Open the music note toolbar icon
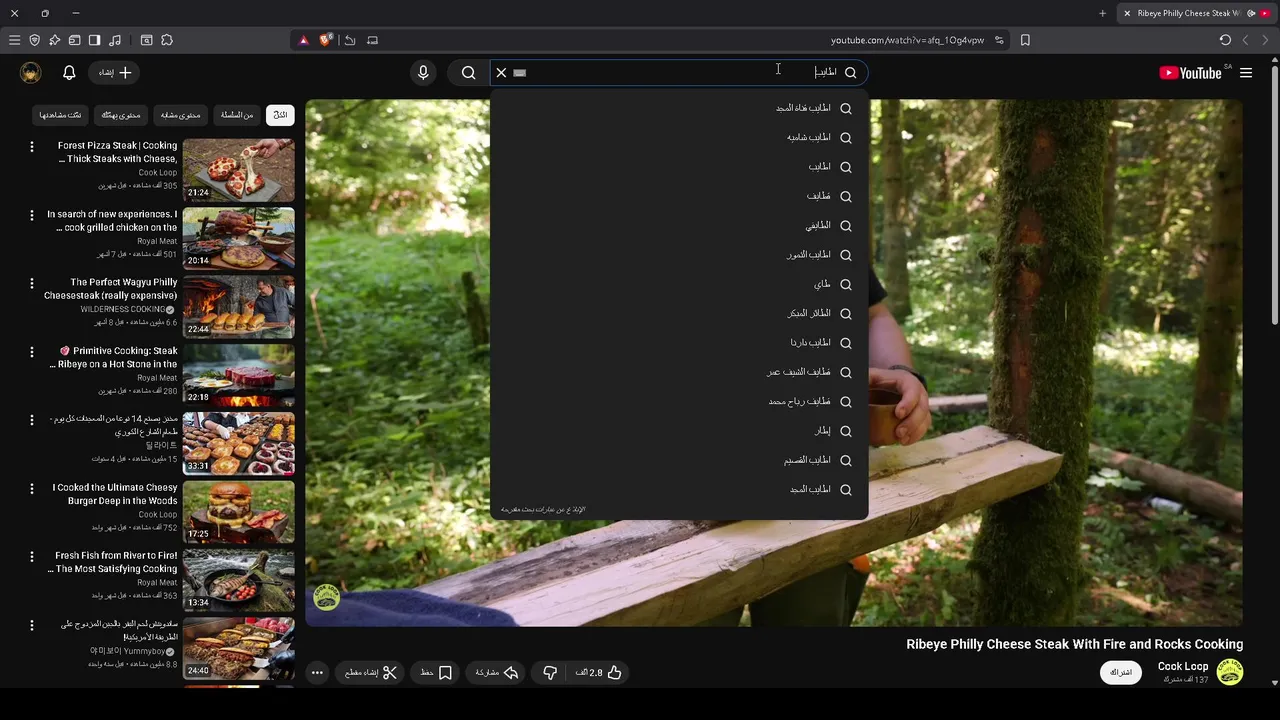 point(114,40)
